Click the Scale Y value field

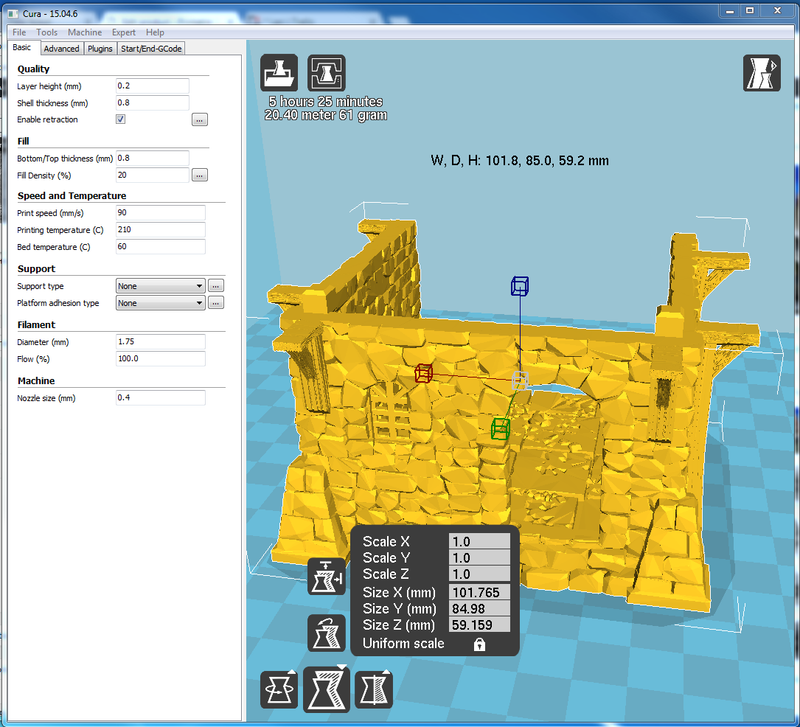480,558
